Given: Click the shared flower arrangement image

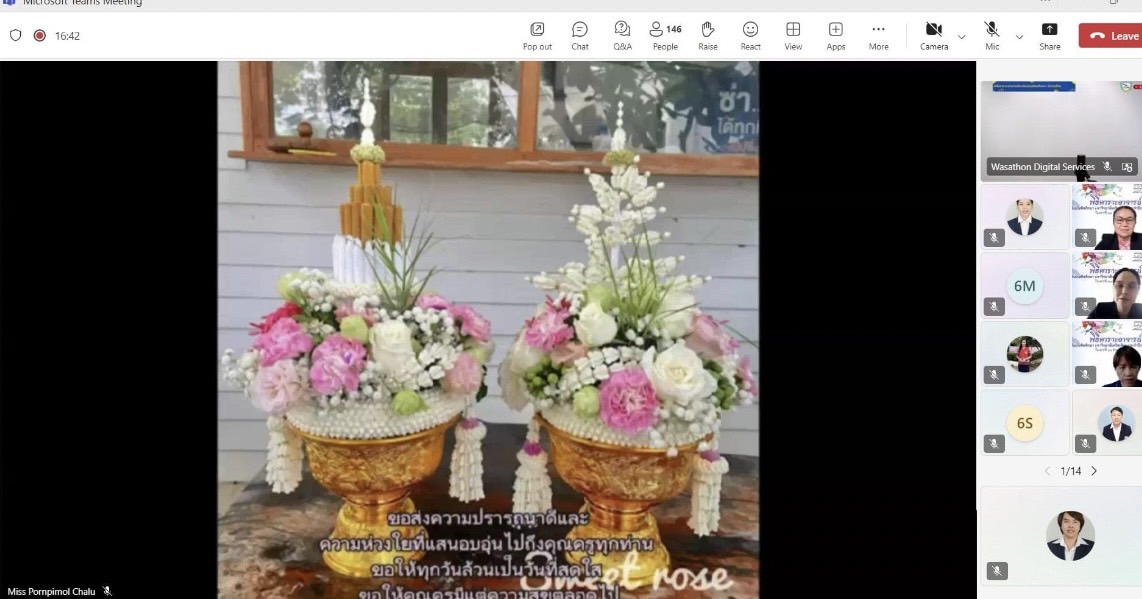Looking at the screenshot, I should (x=488, y=330).
